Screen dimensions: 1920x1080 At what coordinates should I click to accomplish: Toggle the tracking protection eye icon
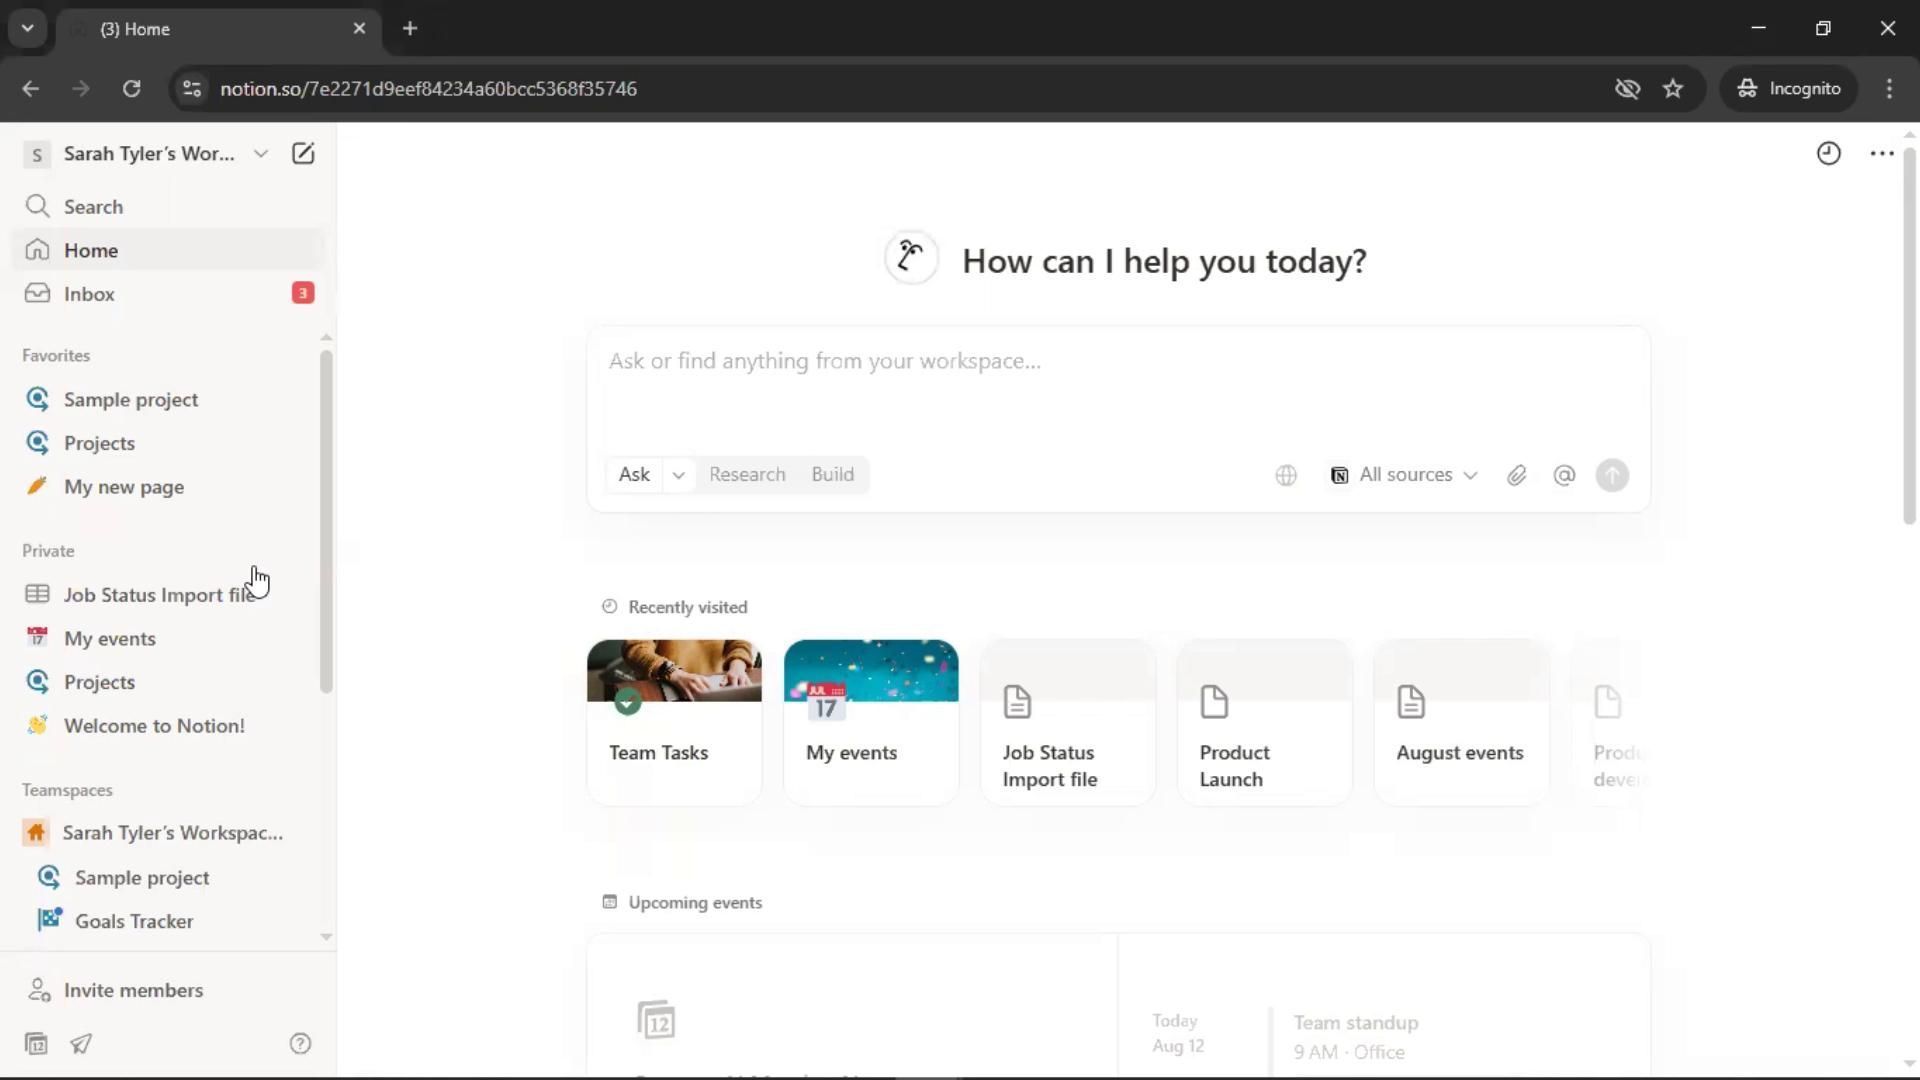1627,88
